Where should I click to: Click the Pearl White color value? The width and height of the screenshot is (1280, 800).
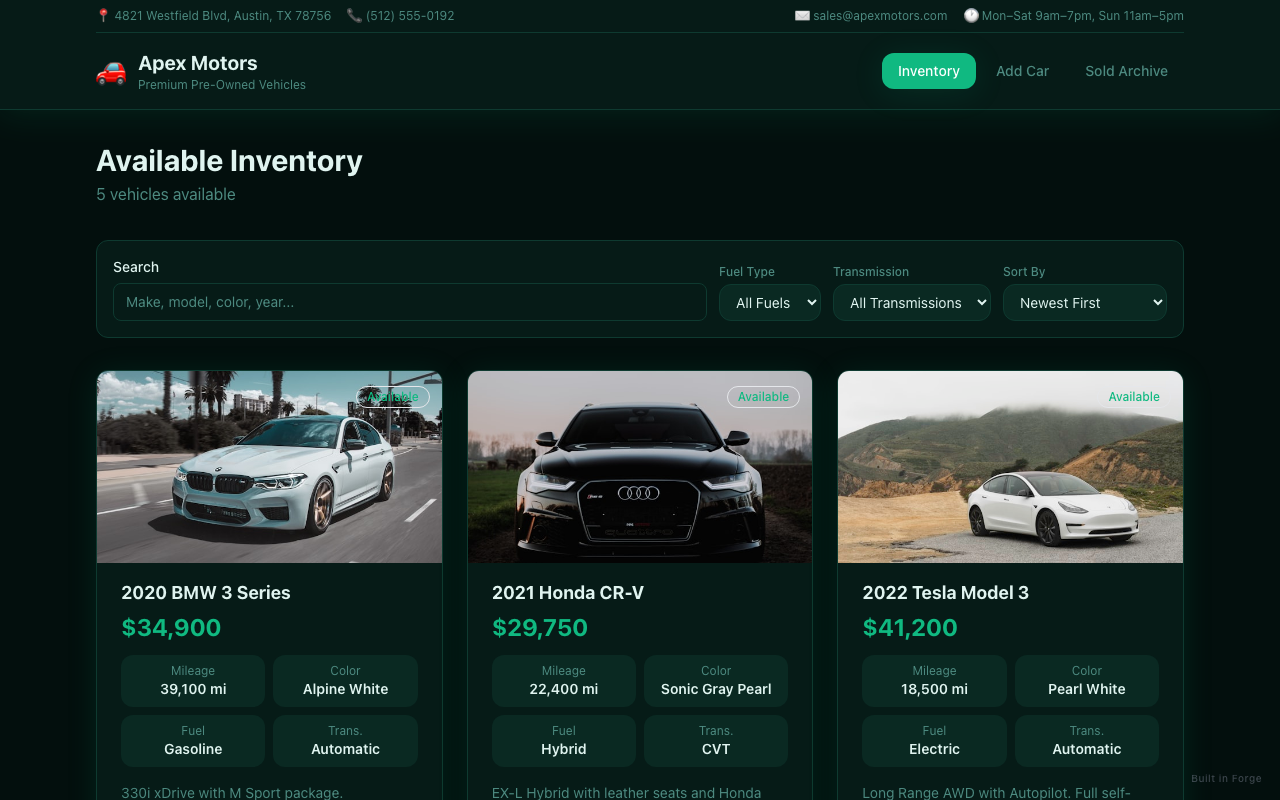(1087, 689)
